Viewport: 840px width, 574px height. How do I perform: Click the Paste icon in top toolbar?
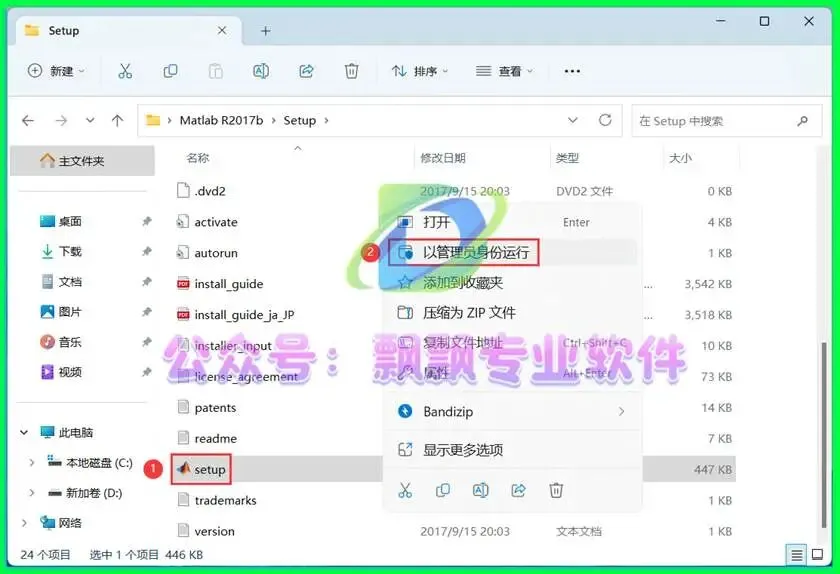click(x=215, y=71)
